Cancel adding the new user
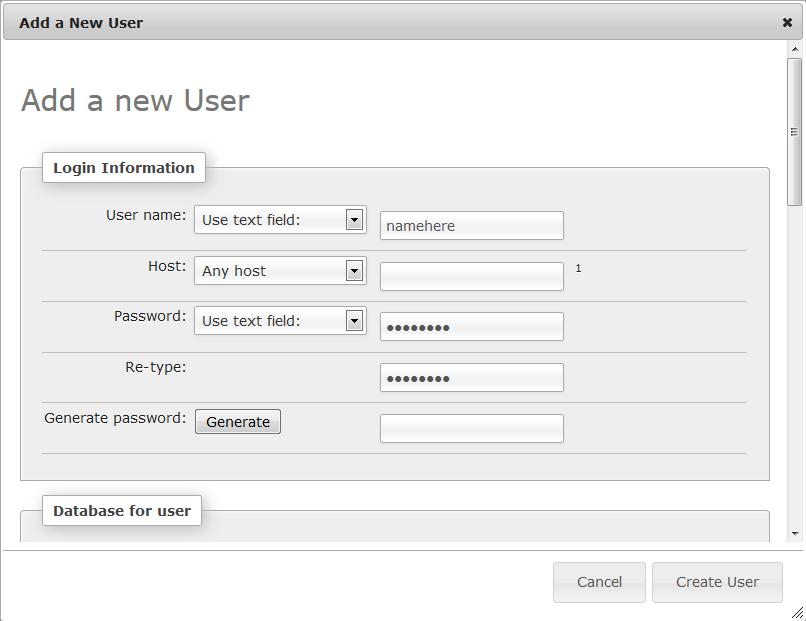The width and height of the screenshot is (806, 621). (x=599, y=582)
